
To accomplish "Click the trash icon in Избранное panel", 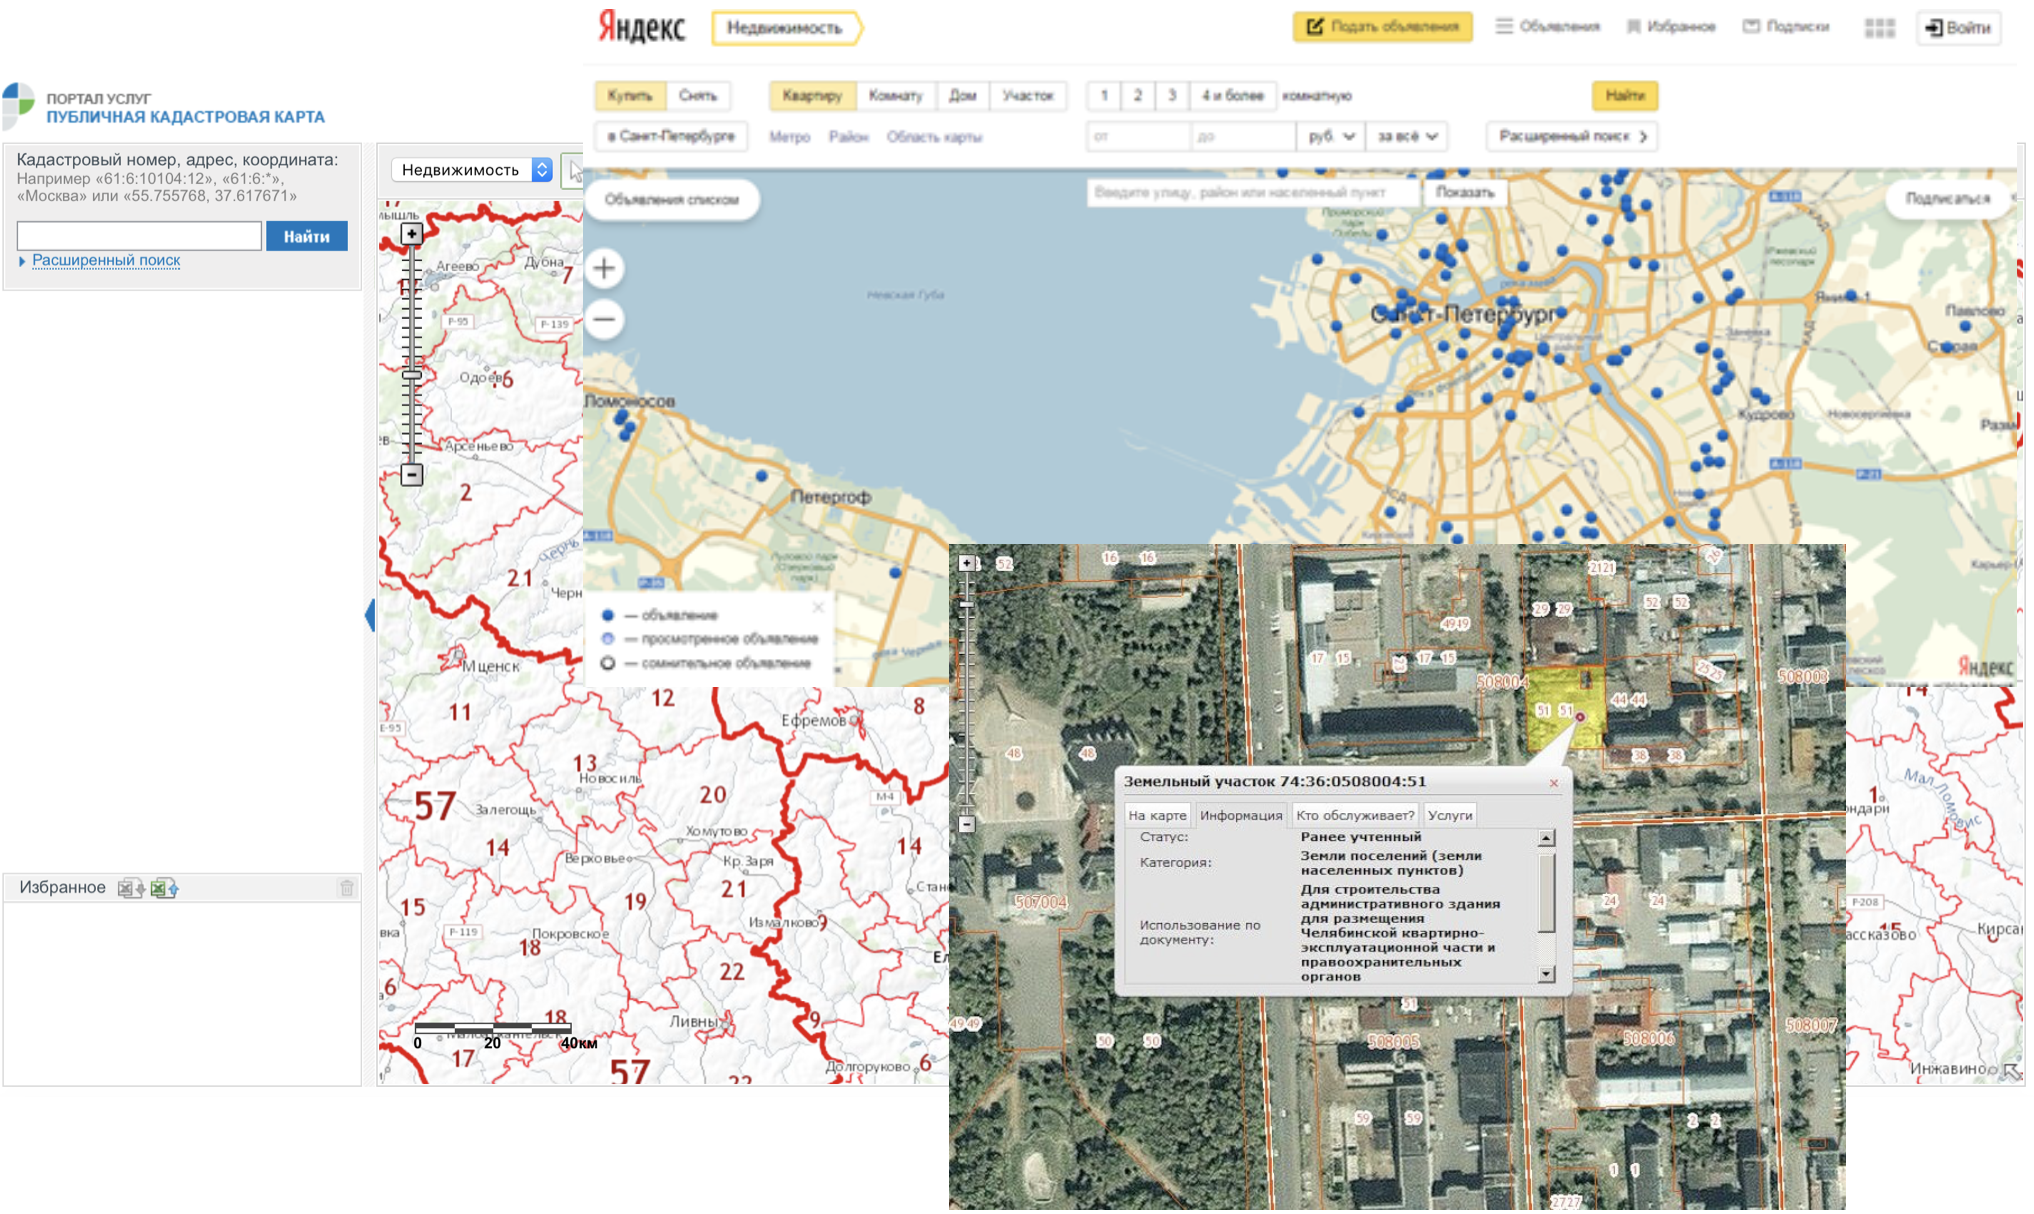I will coord(347,889).
